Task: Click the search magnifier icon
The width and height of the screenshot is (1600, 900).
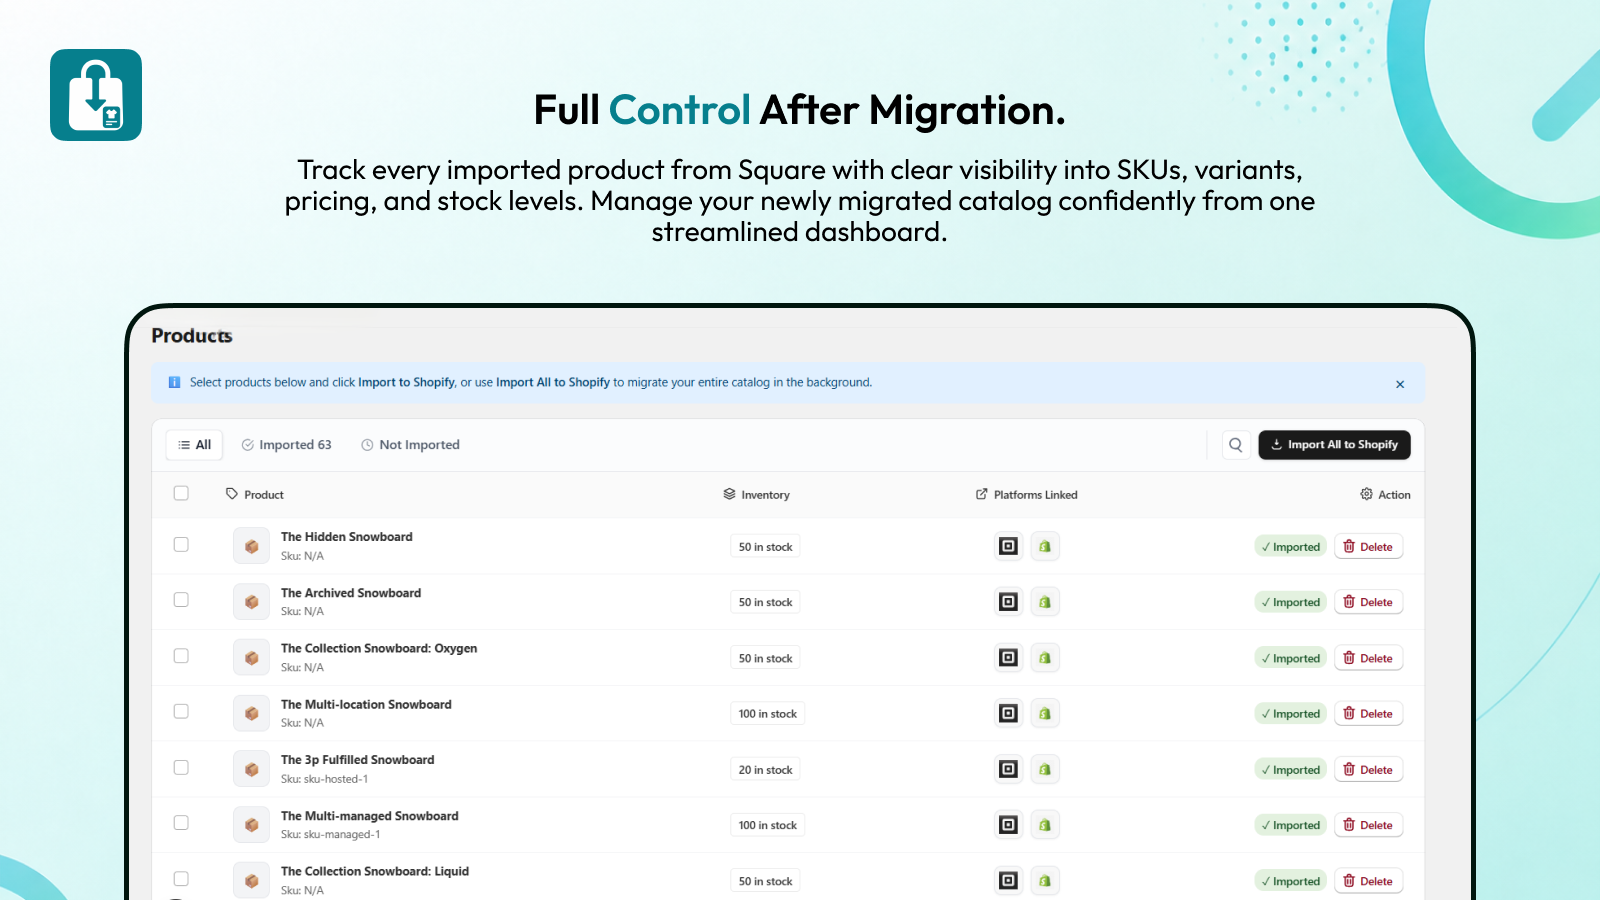Action: (1236, 445)
